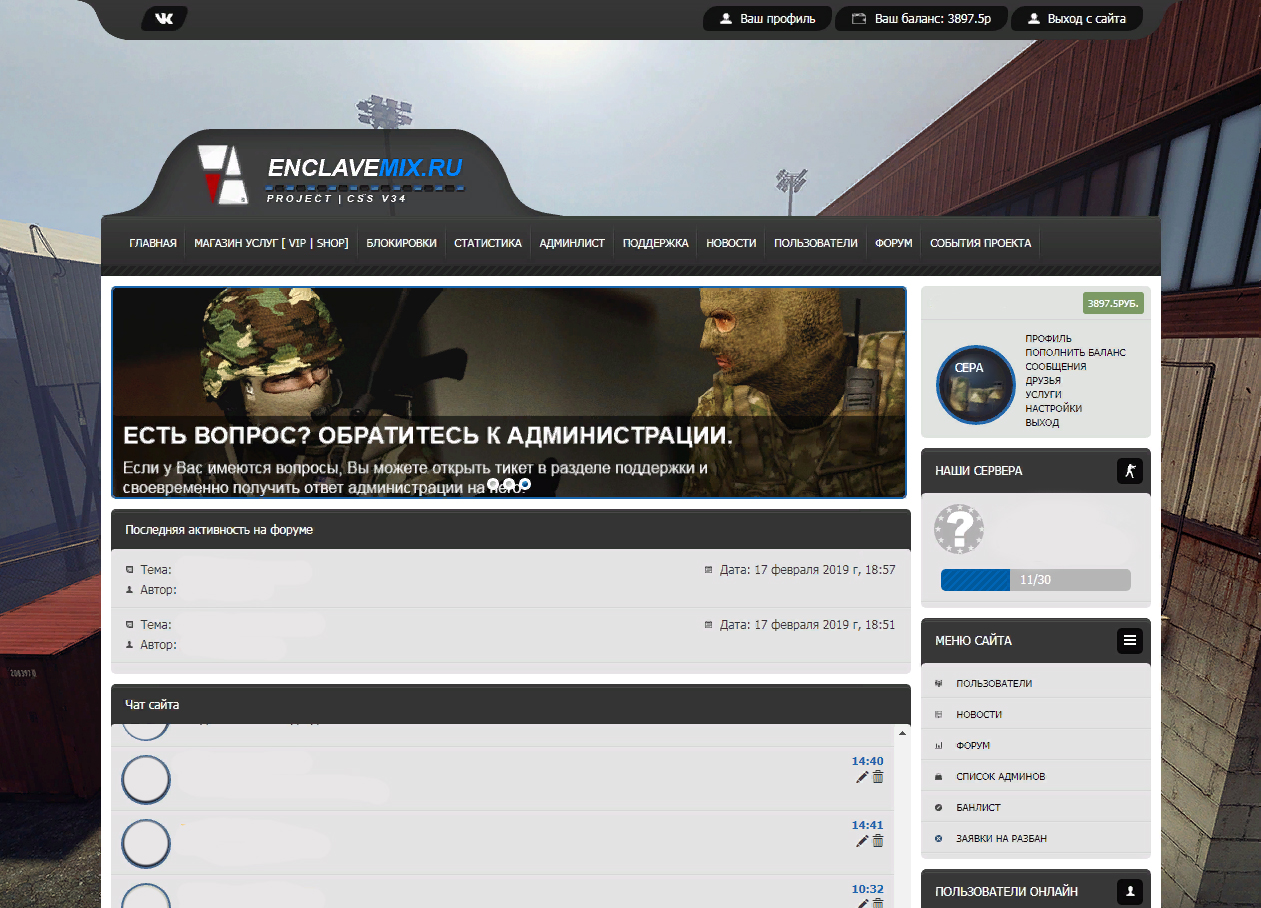Screen dimensions: 1261x908
Task: Click the 10:32 chat timestamp
Action: pyautogui.click(x=867, y=889)
